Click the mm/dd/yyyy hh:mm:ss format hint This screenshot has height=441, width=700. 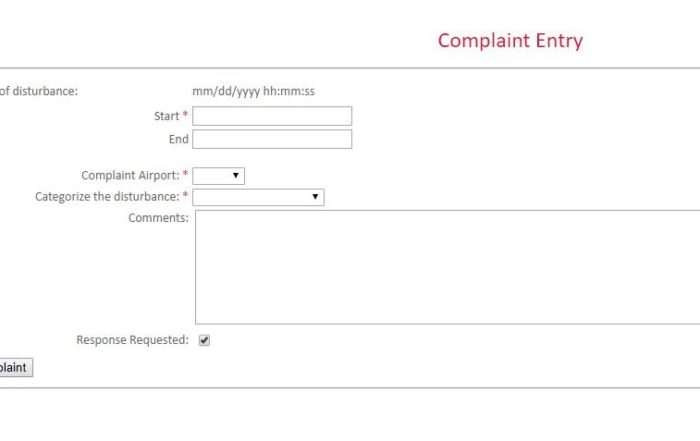[253, 92]
